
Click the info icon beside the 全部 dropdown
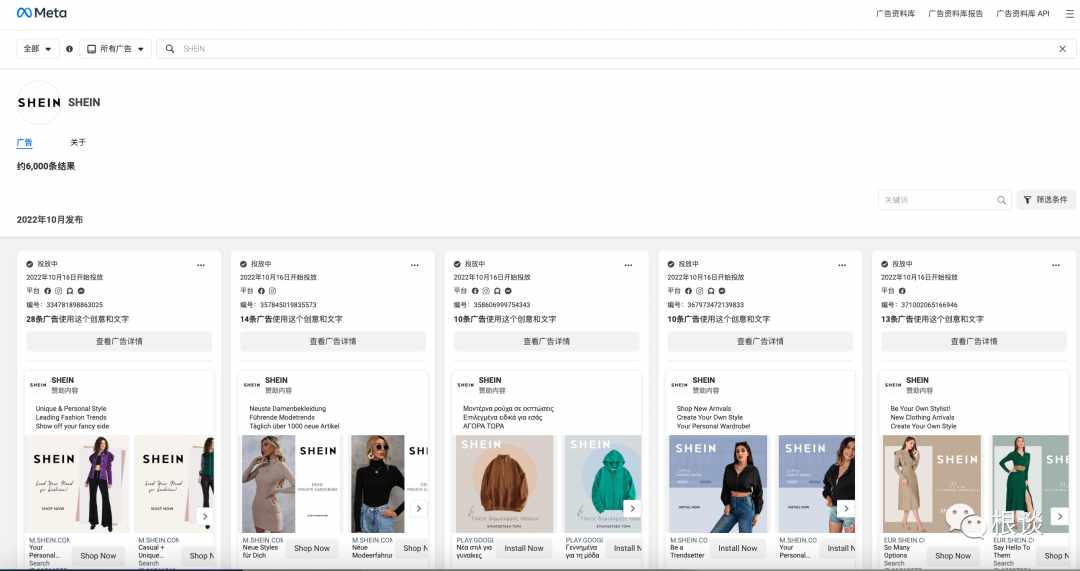(x=69, y=49)
